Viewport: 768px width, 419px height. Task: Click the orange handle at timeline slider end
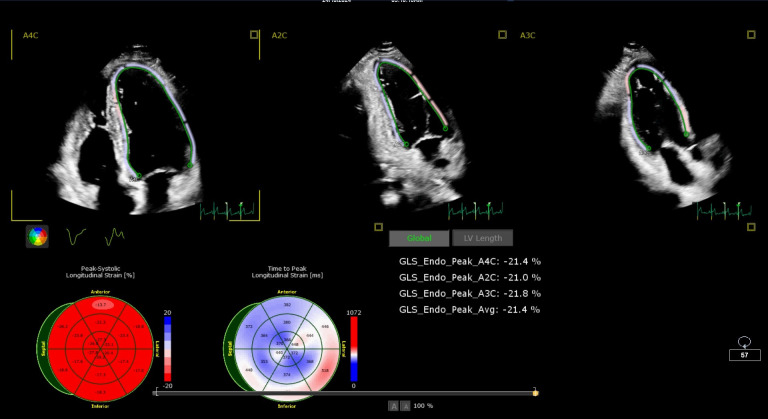tap(535, 392)
